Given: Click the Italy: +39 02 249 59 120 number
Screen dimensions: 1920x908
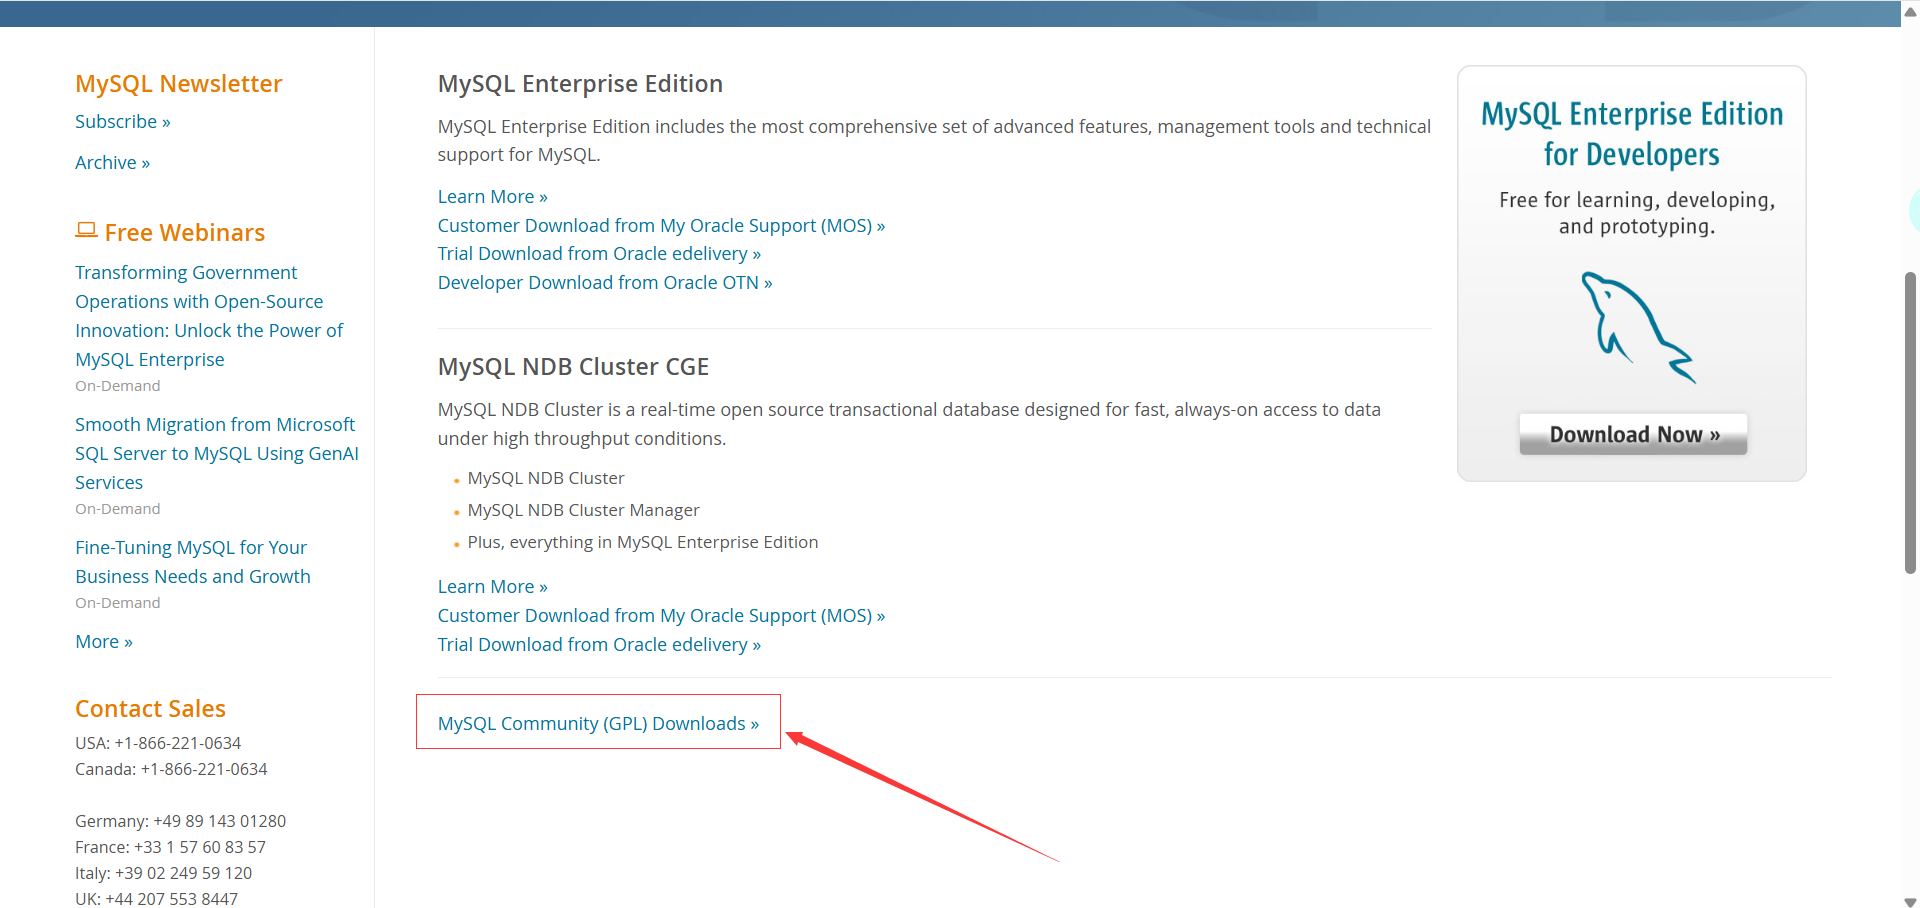Looking at the screenshot, I should point(163,873).
